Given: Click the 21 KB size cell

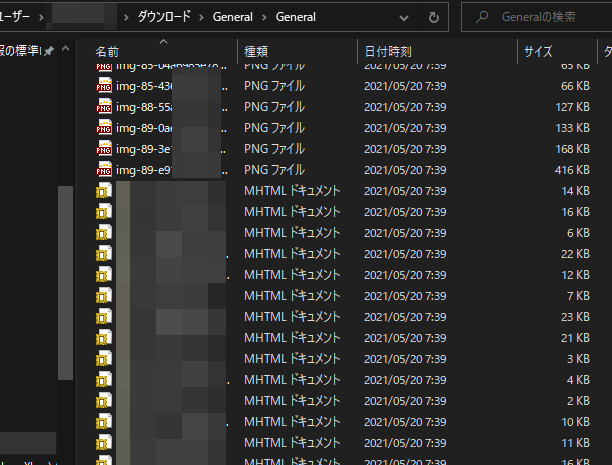Looking at the screenshot, I should [575, 338].
